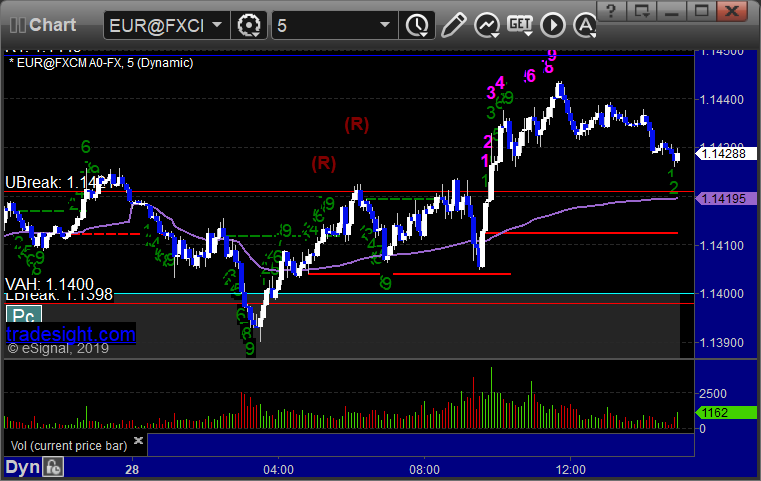Close the chart window
Screen dimensions: 761x481
pyautogui.click(x=732, y=11)
